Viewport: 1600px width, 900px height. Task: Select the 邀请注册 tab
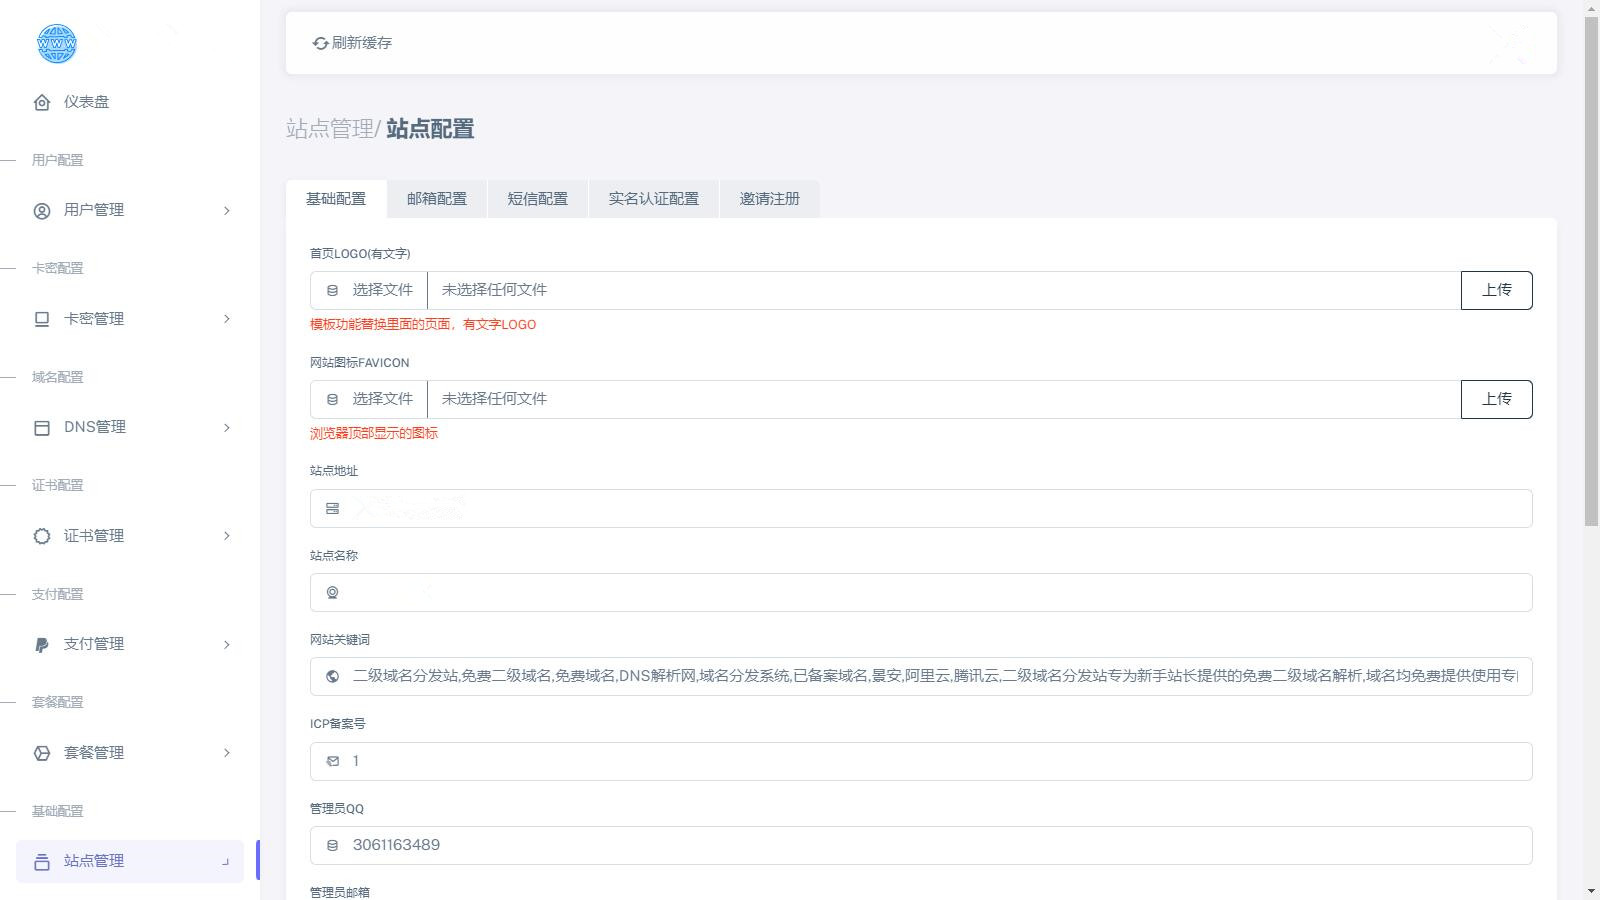[769, 199]
